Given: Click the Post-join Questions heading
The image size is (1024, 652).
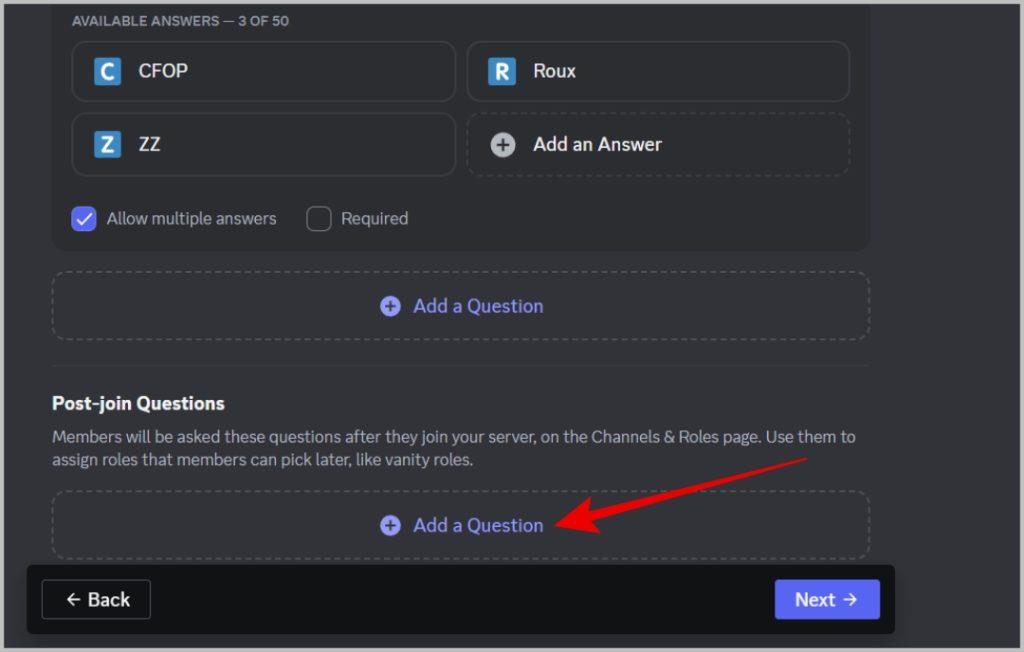Looking at the screenshot, I should [x=138, y=403].
